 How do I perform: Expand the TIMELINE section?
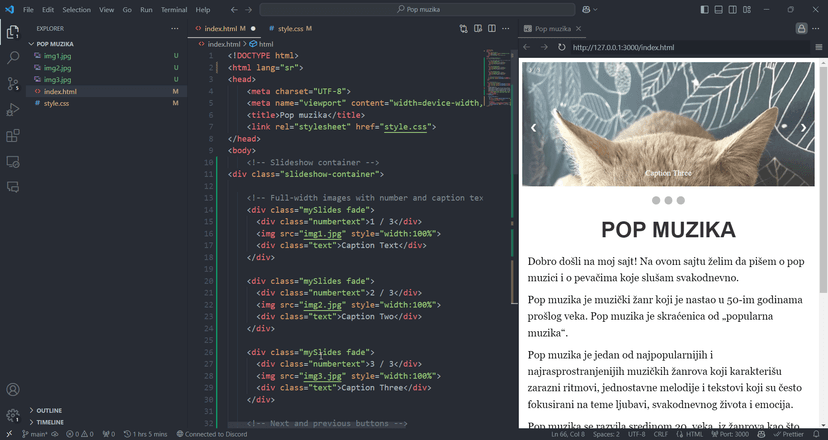click(50, 422)
